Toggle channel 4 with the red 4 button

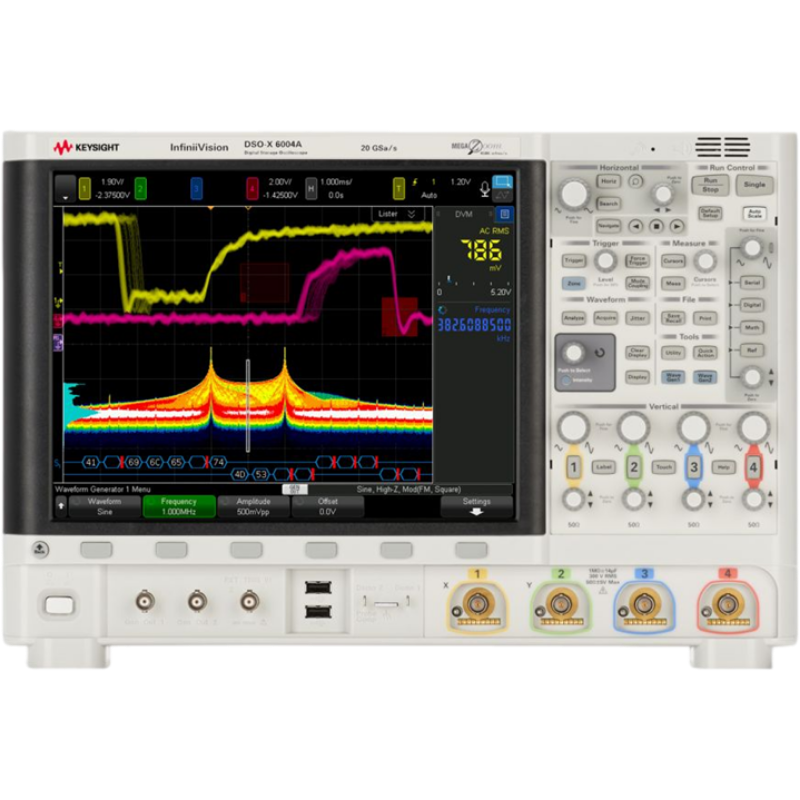click(754, 467)
